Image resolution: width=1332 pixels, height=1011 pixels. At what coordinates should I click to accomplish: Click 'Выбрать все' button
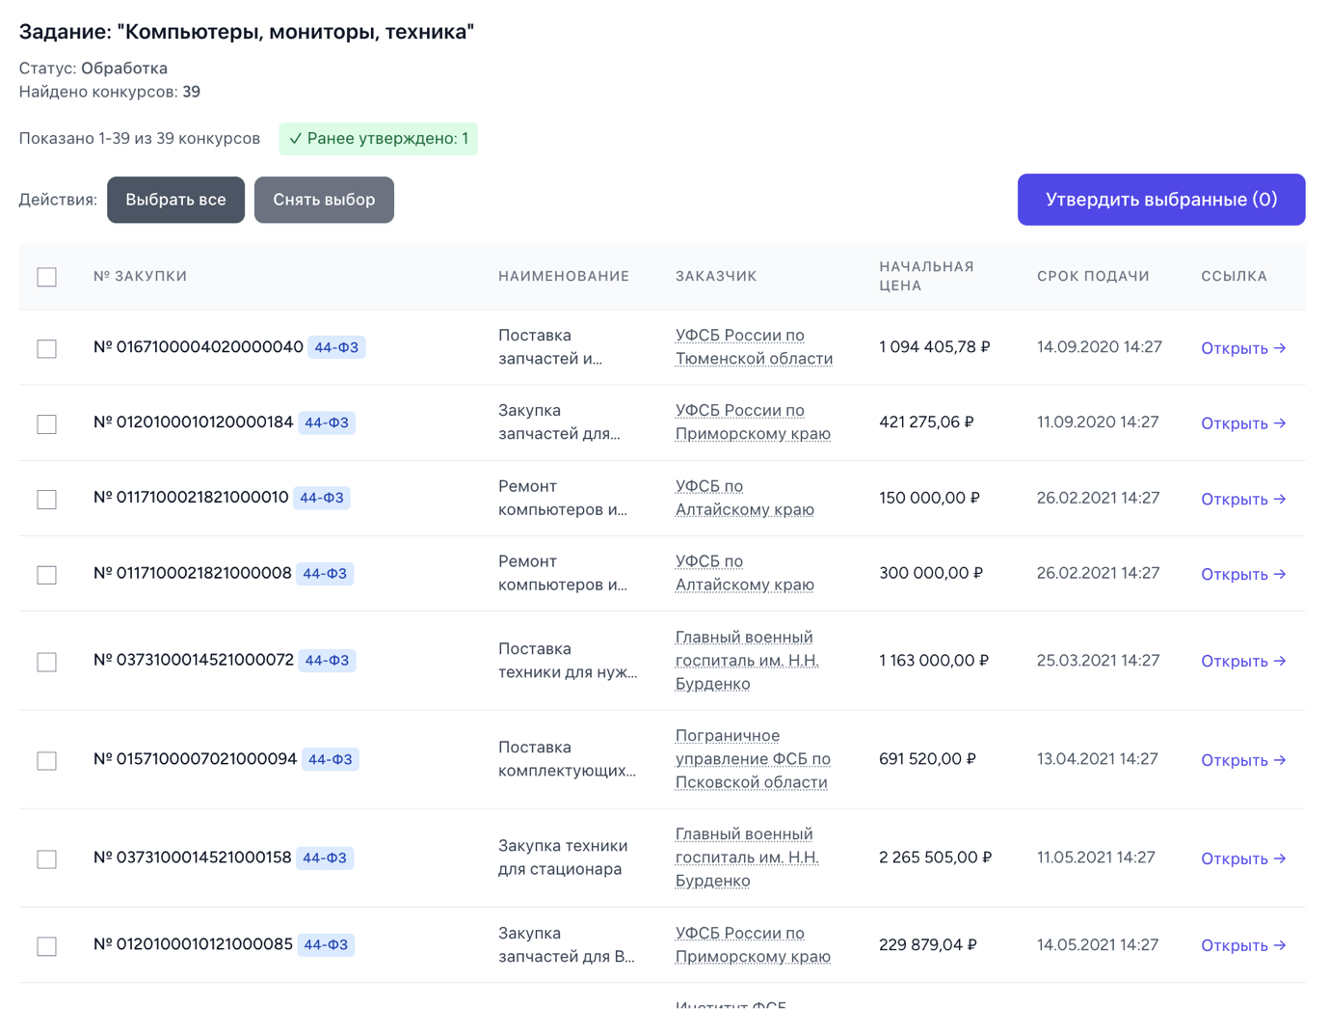tap(175, 200)
